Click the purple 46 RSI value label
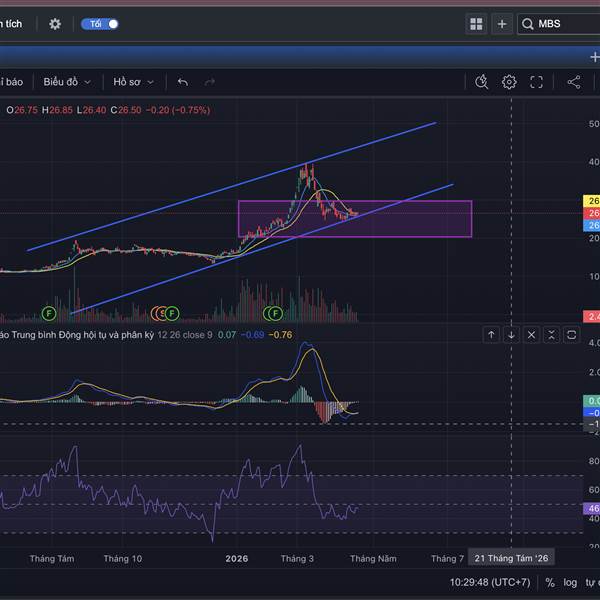600x600 pixels. click(592, 509)
